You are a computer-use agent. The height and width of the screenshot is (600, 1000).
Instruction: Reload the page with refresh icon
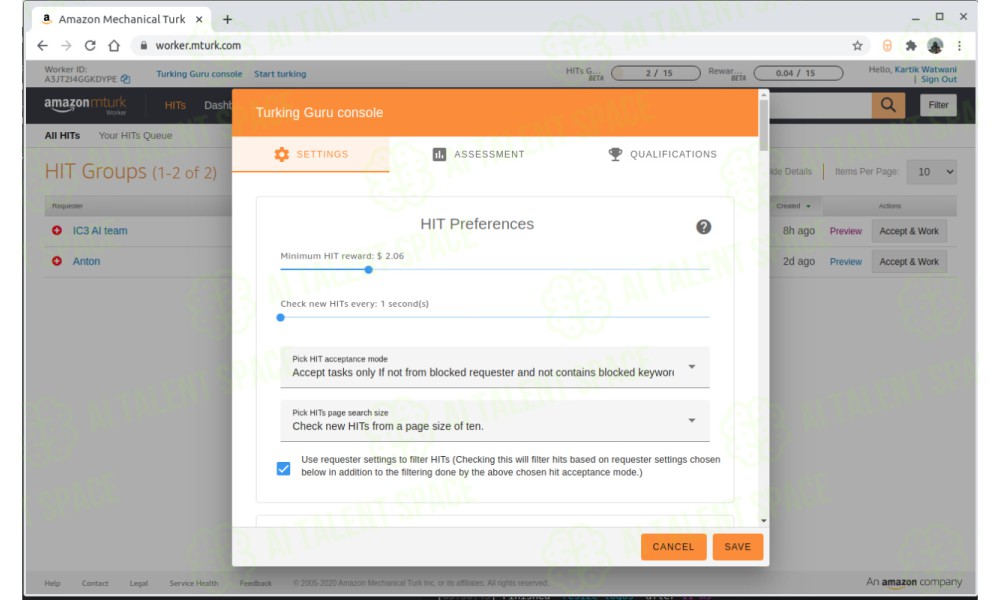click(x=90, y=45)
